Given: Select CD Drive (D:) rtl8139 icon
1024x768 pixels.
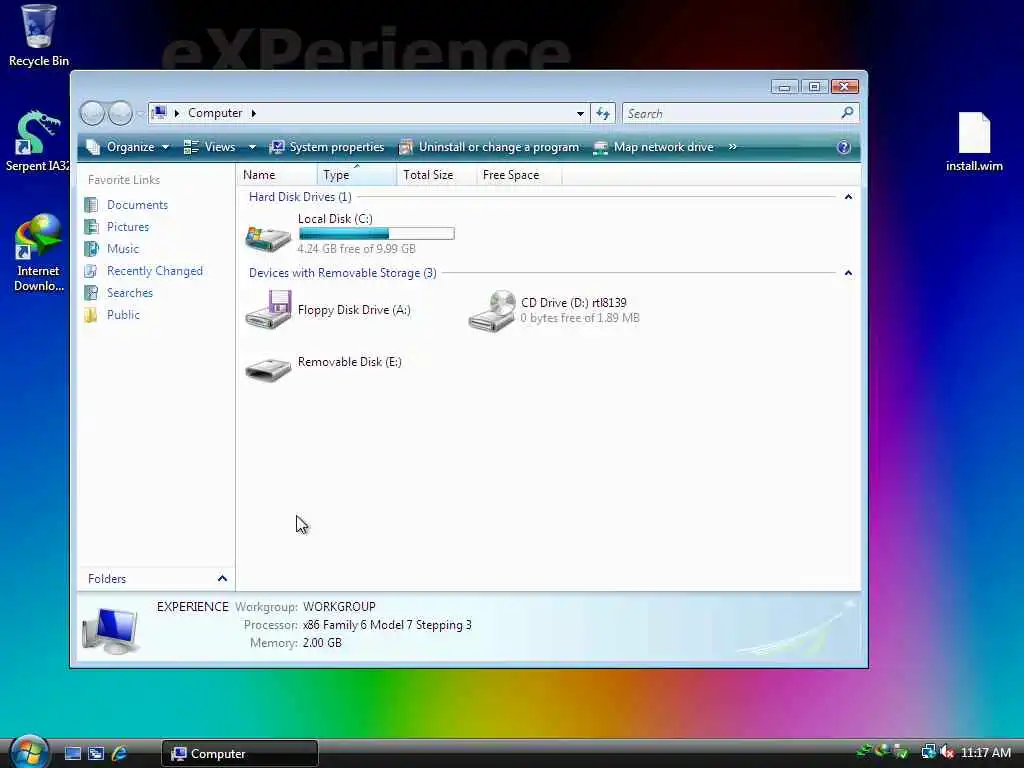Looking at the screenshot, I should click(492, 310).
